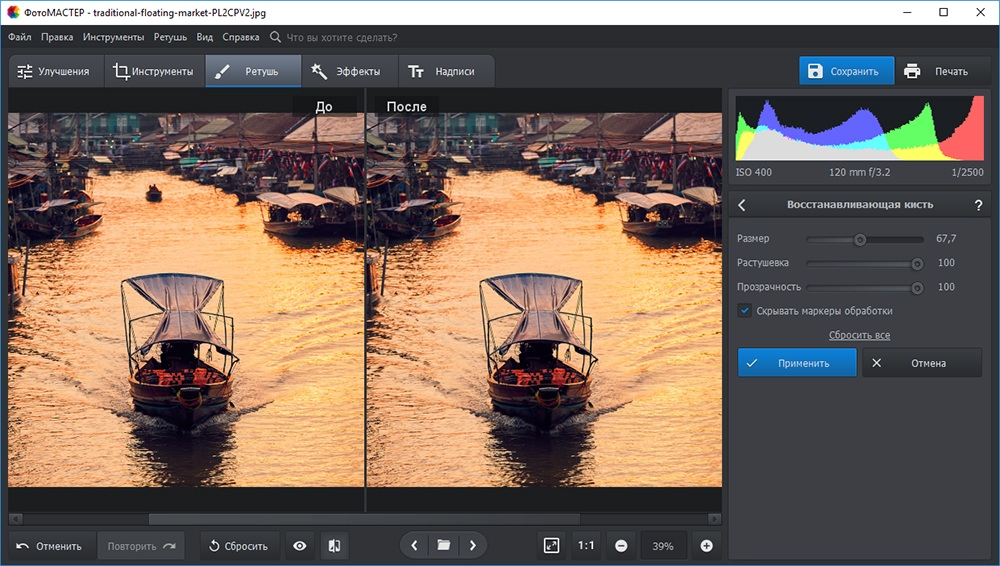Click the help question mark in brush panel
Image resolution: width=1000 pixels, height=566 pixels.
(x=978, y=205)
